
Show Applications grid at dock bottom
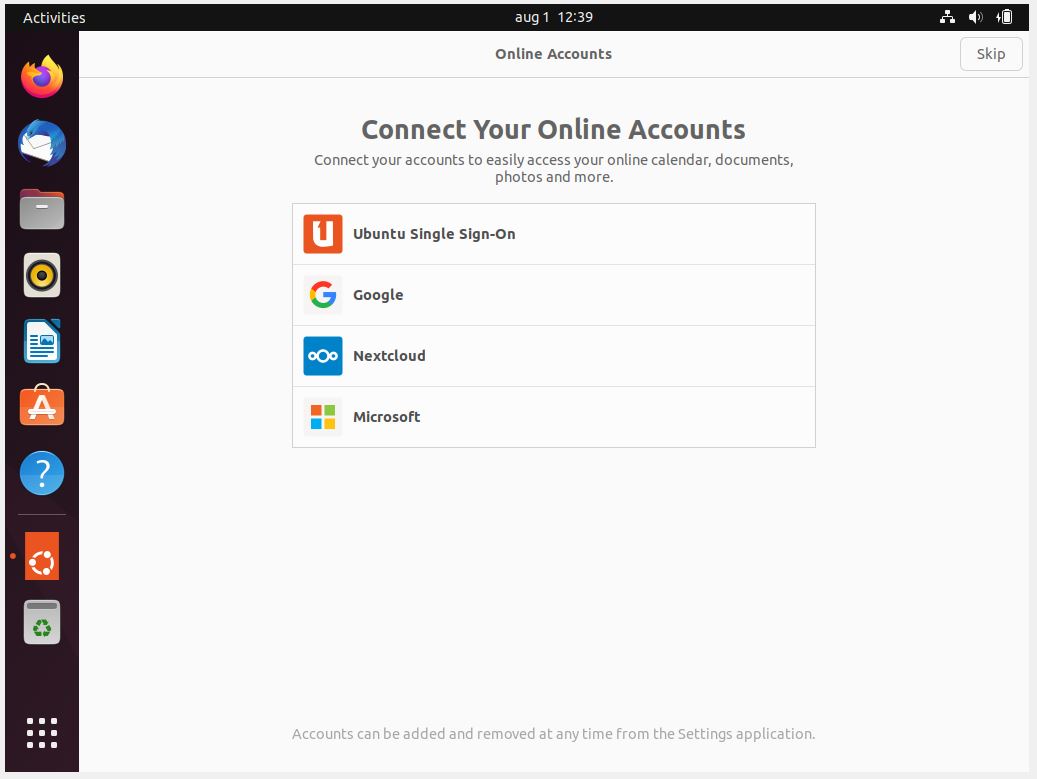coord(42,733)
